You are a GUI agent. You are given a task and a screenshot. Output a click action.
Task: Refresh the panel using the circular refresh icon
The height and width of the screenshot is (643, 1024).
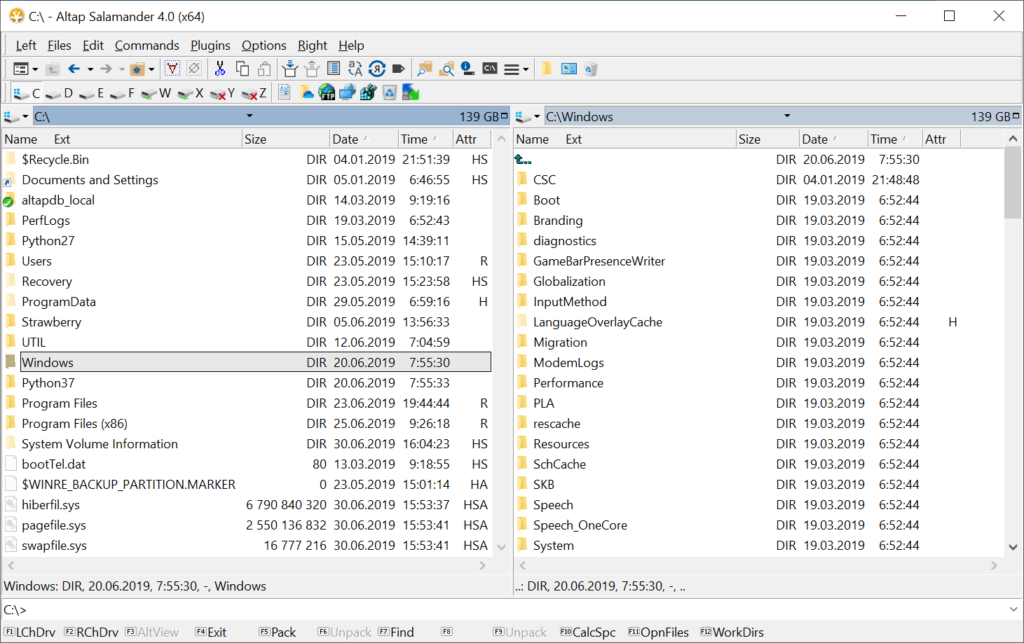[376, 68]
